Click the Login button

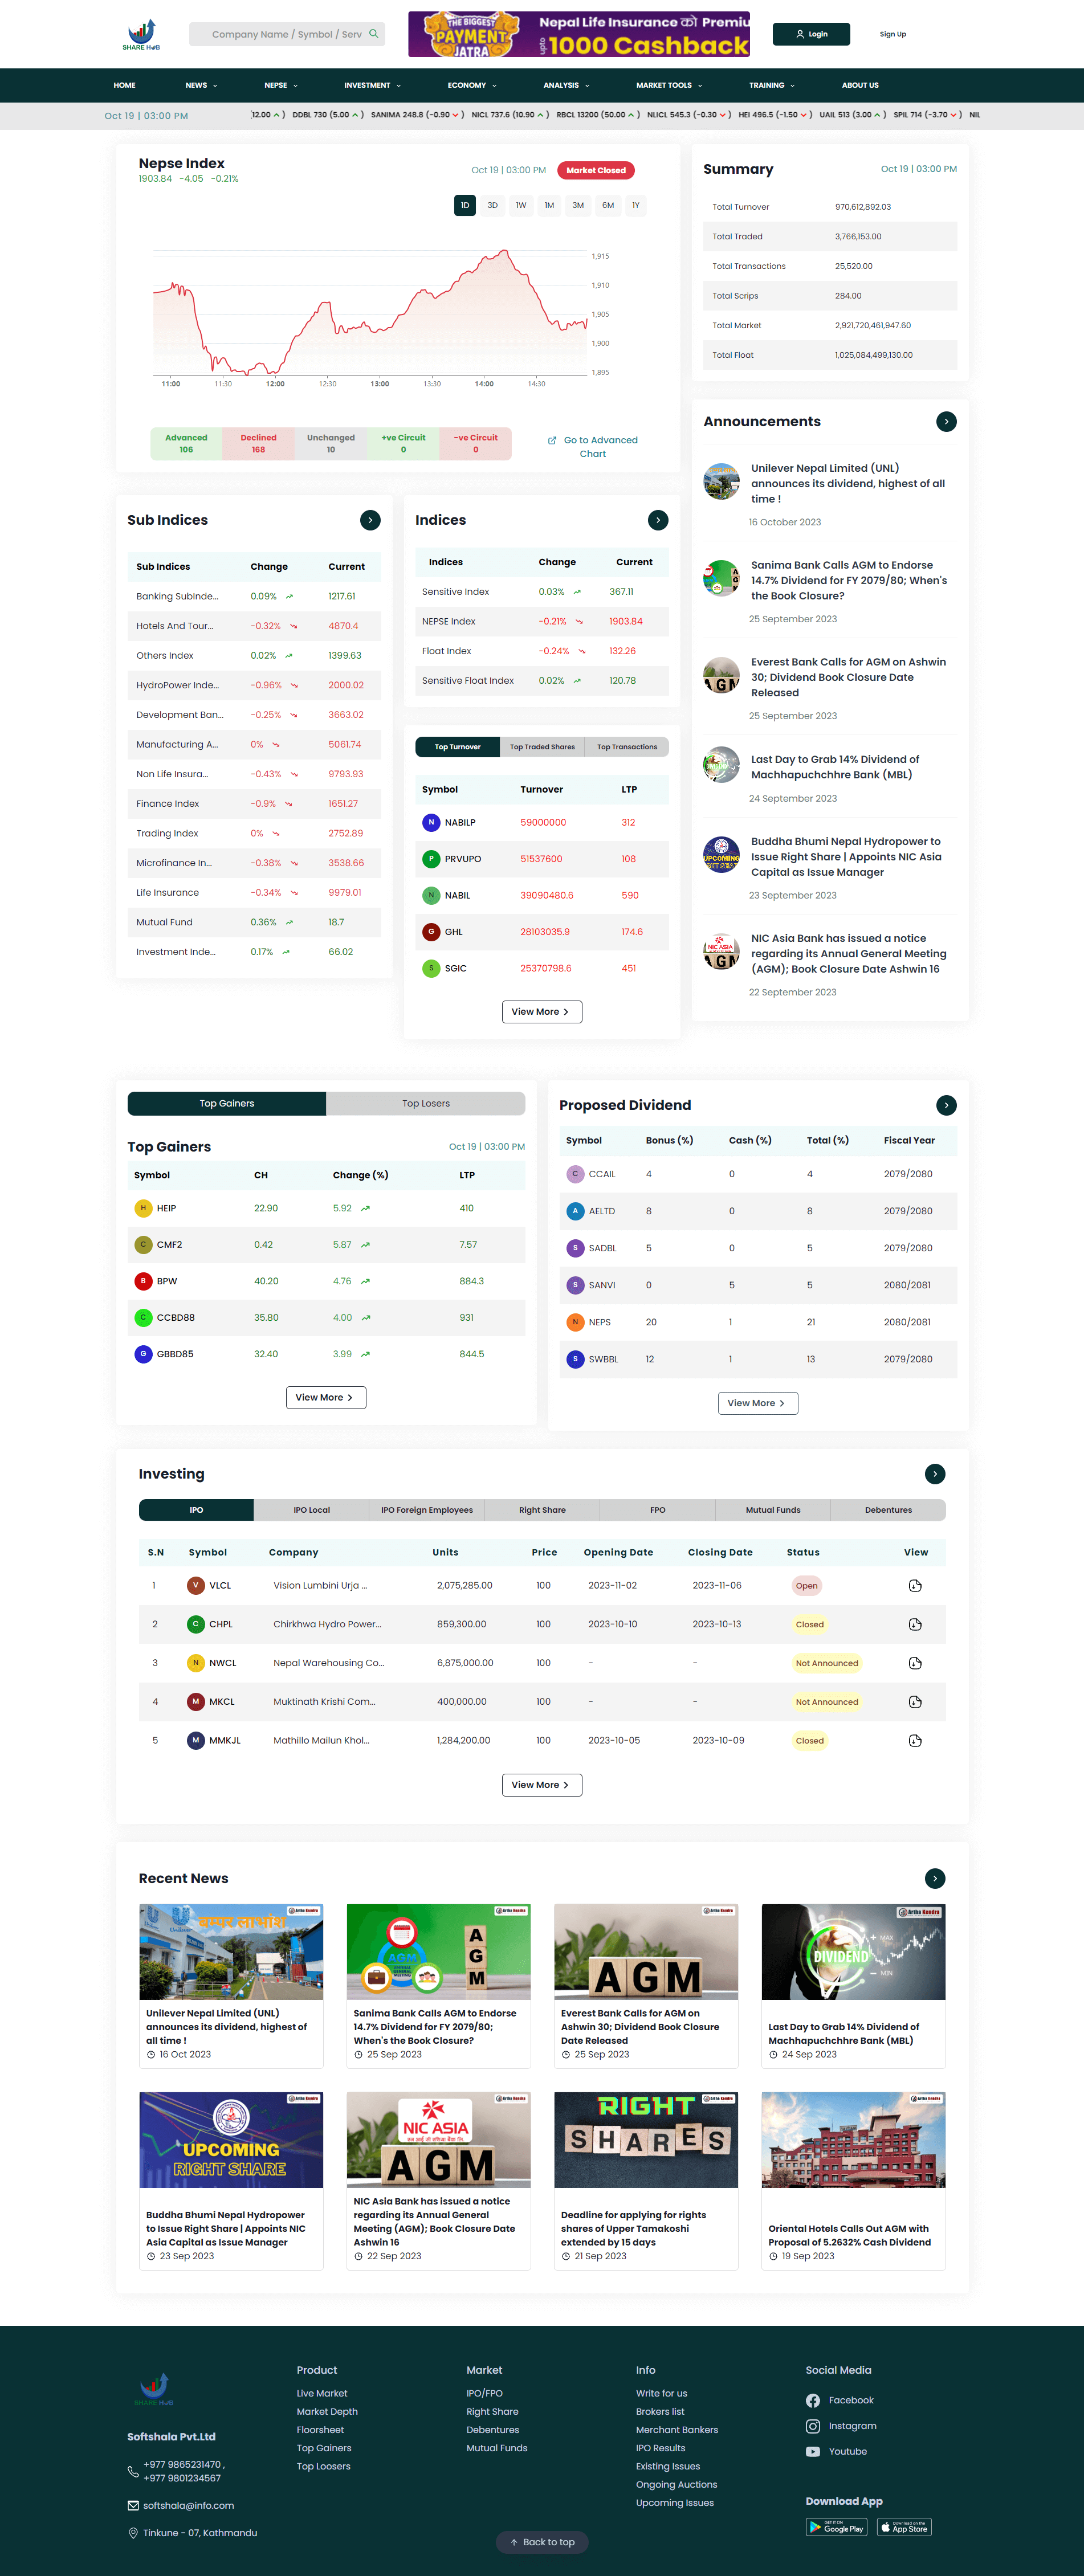(811, 34)
